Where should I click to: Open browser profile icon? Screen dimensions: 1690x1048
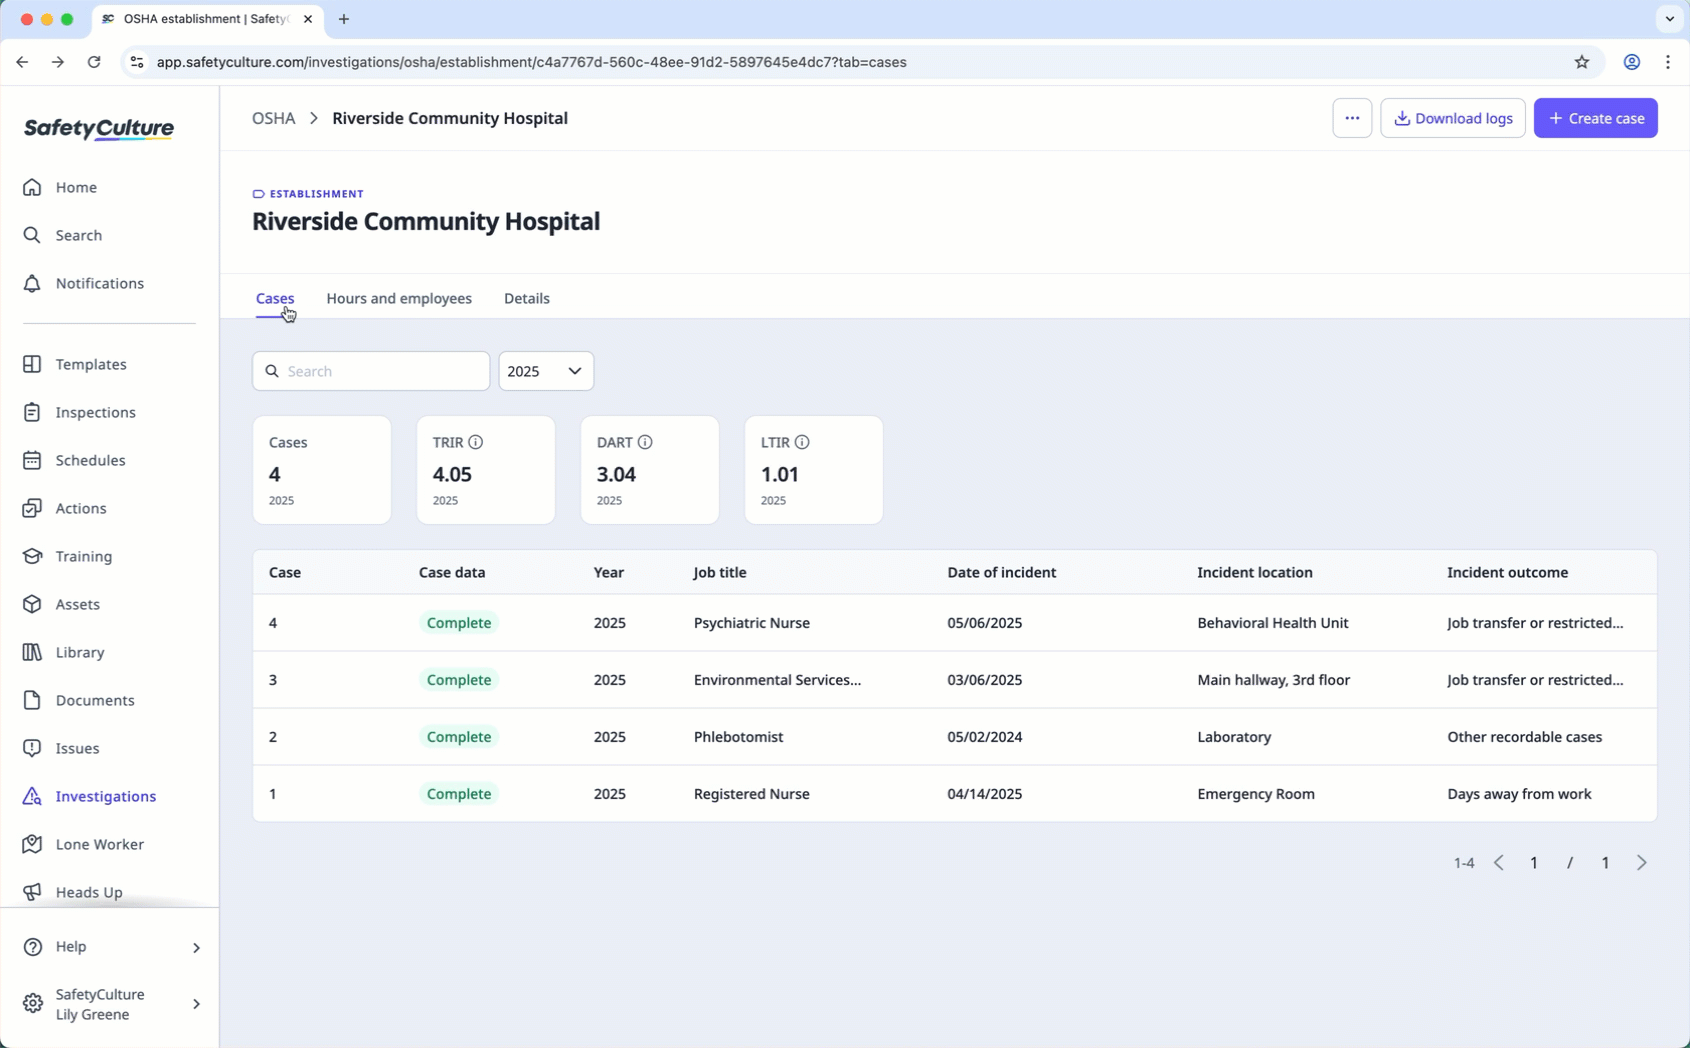[x=1631, y=62]
